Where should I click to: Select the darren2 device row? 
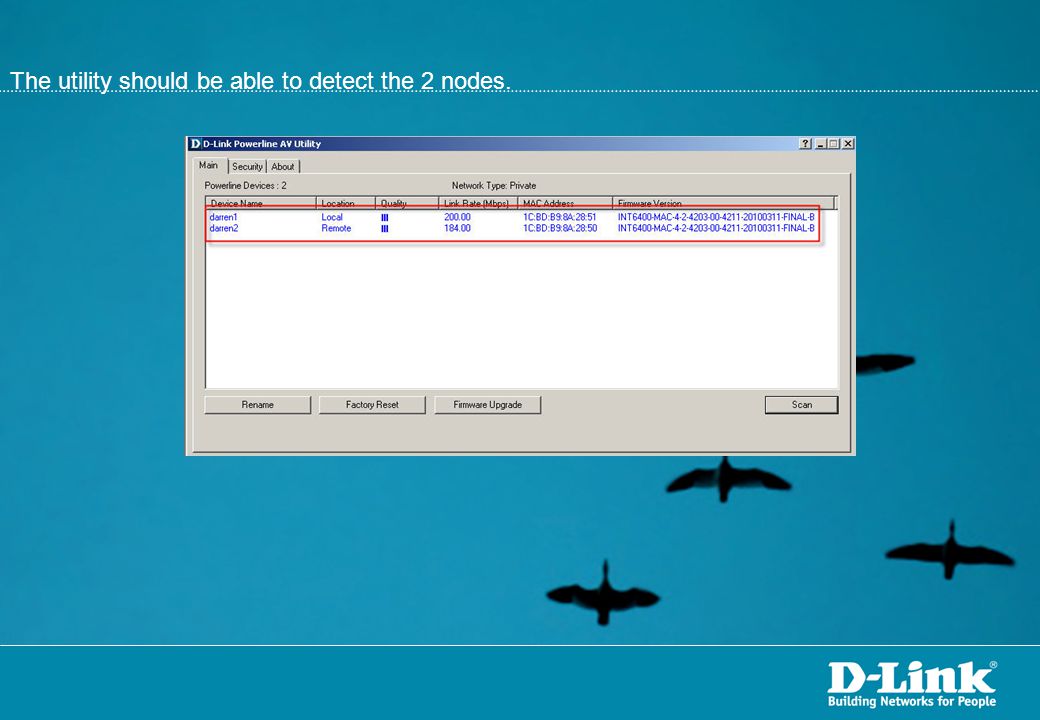pos(512,228)
